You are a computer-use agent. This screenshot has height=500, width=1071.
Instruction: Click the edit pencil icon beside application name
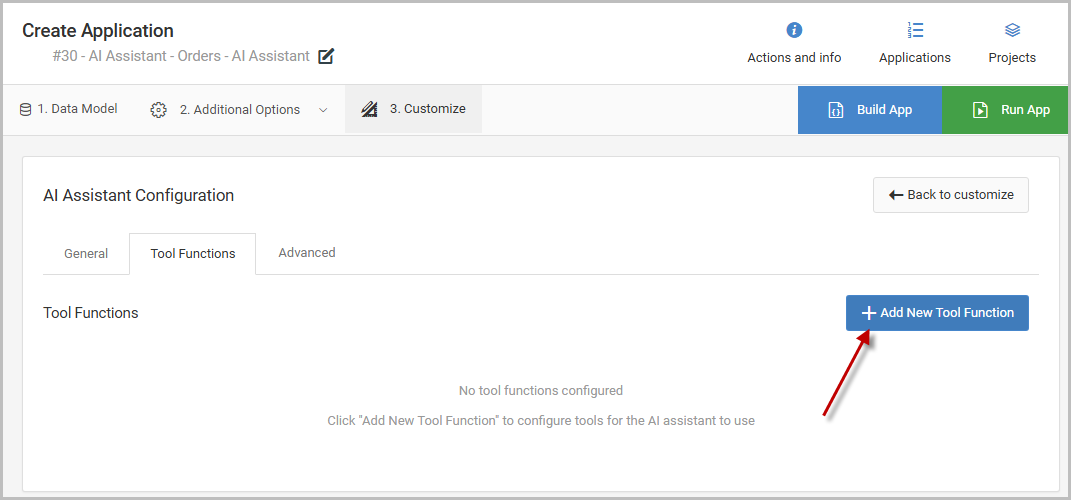coord(326,57)
